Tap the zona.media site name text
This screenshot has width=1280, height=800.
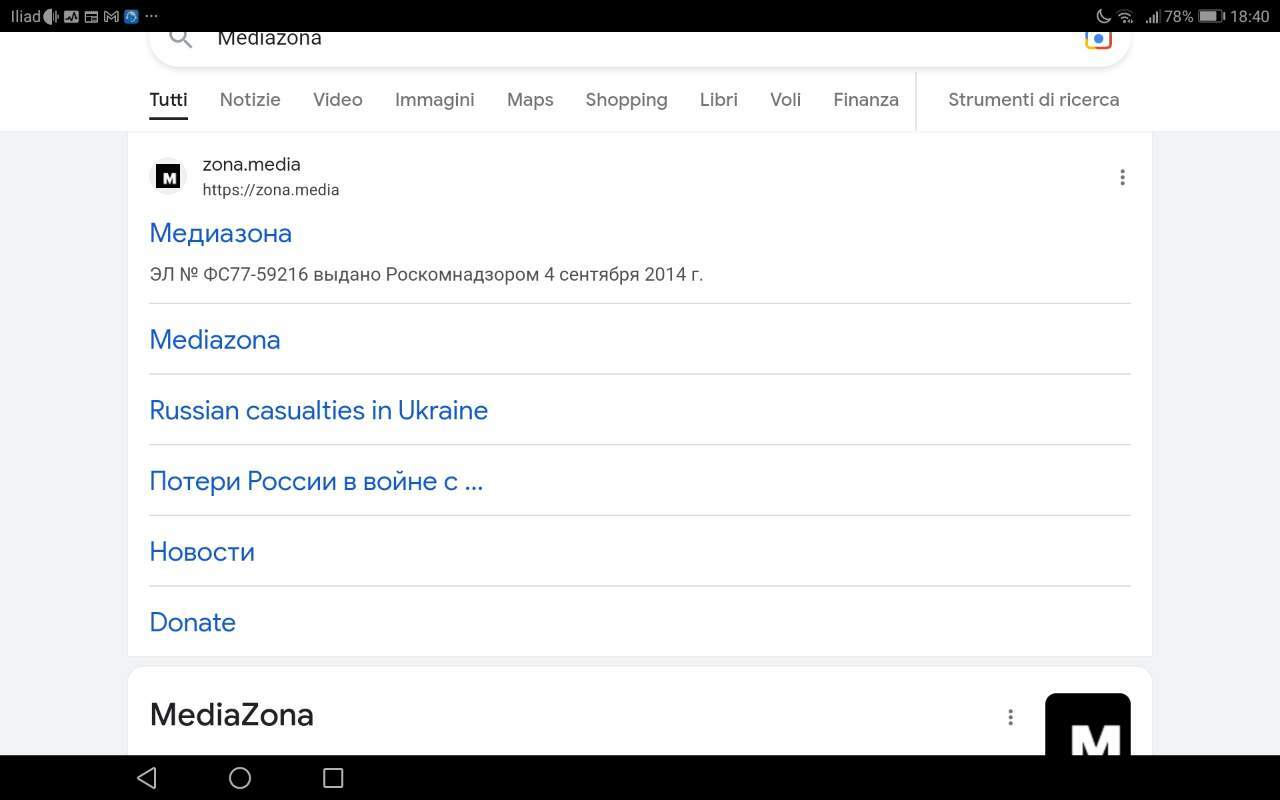pyautogui.click(x=252, y=164)
